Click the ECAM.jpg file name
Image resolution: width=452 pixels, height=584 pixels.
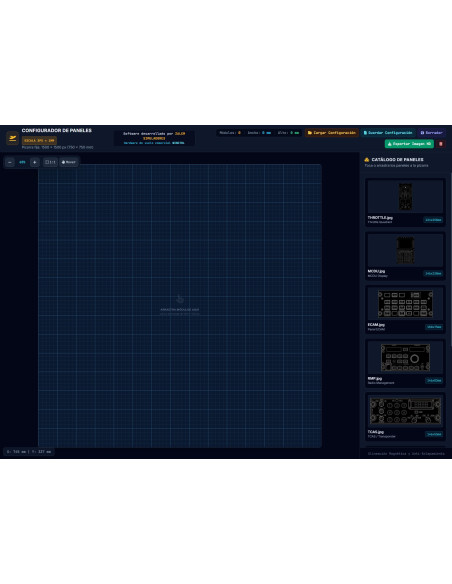tap(376, 325)
